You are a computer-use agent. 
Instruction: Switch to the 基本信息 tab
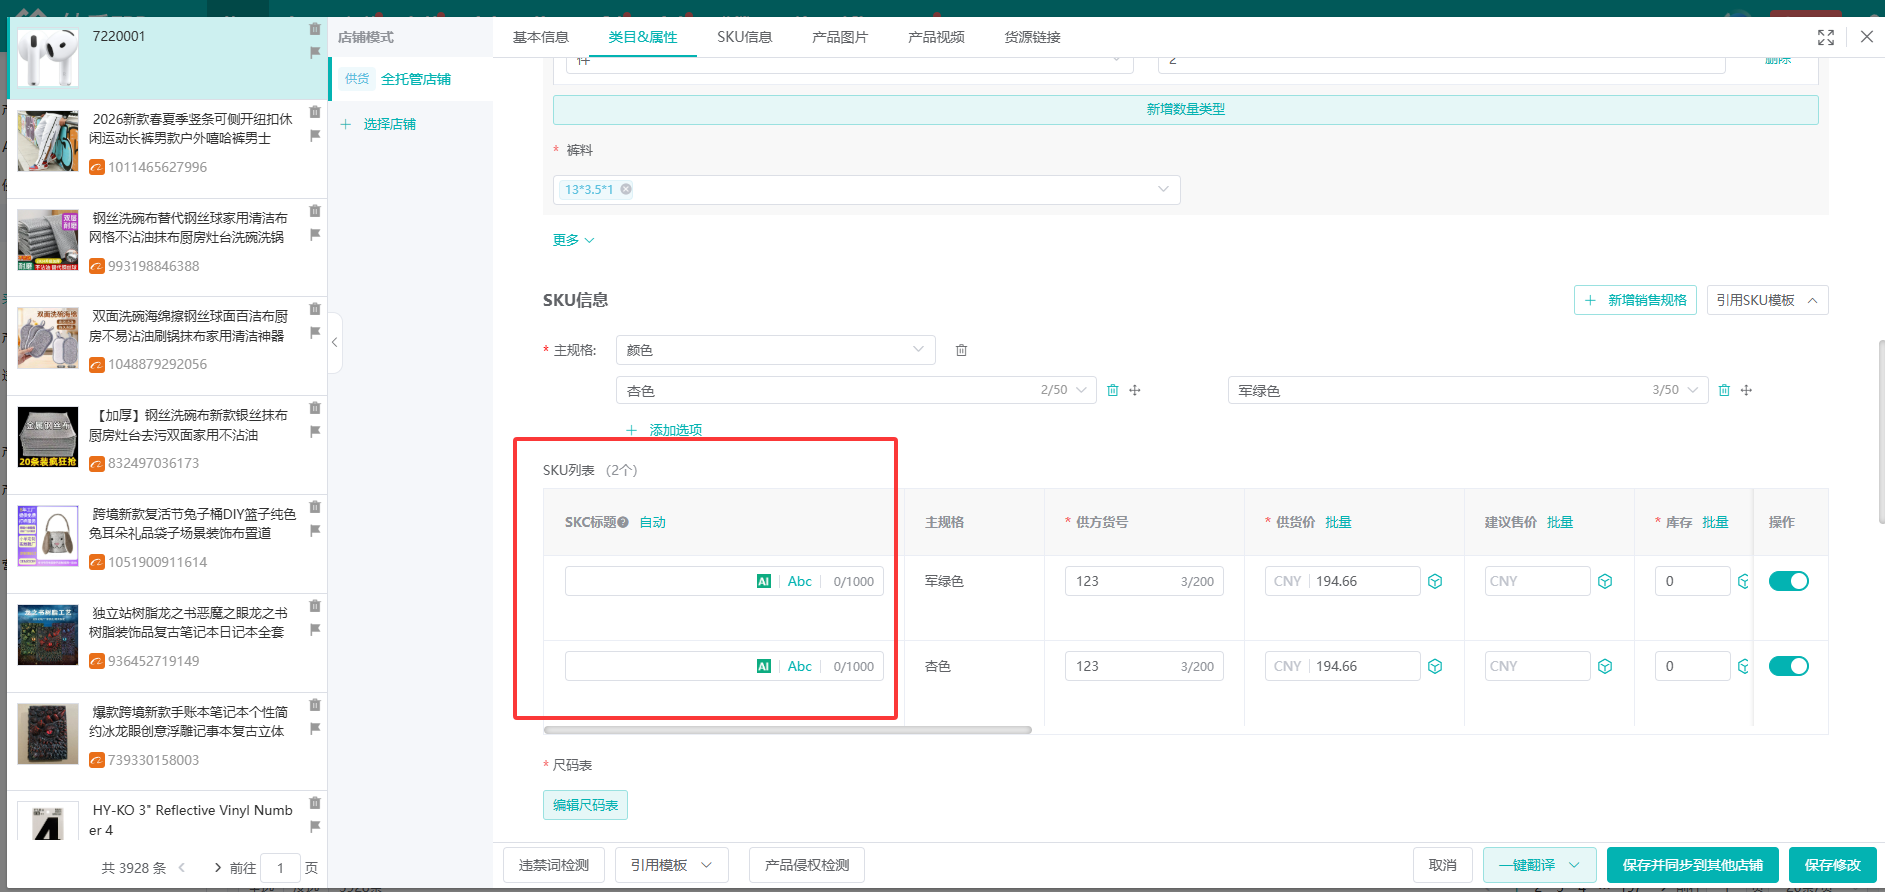click(x=541, y=37)
